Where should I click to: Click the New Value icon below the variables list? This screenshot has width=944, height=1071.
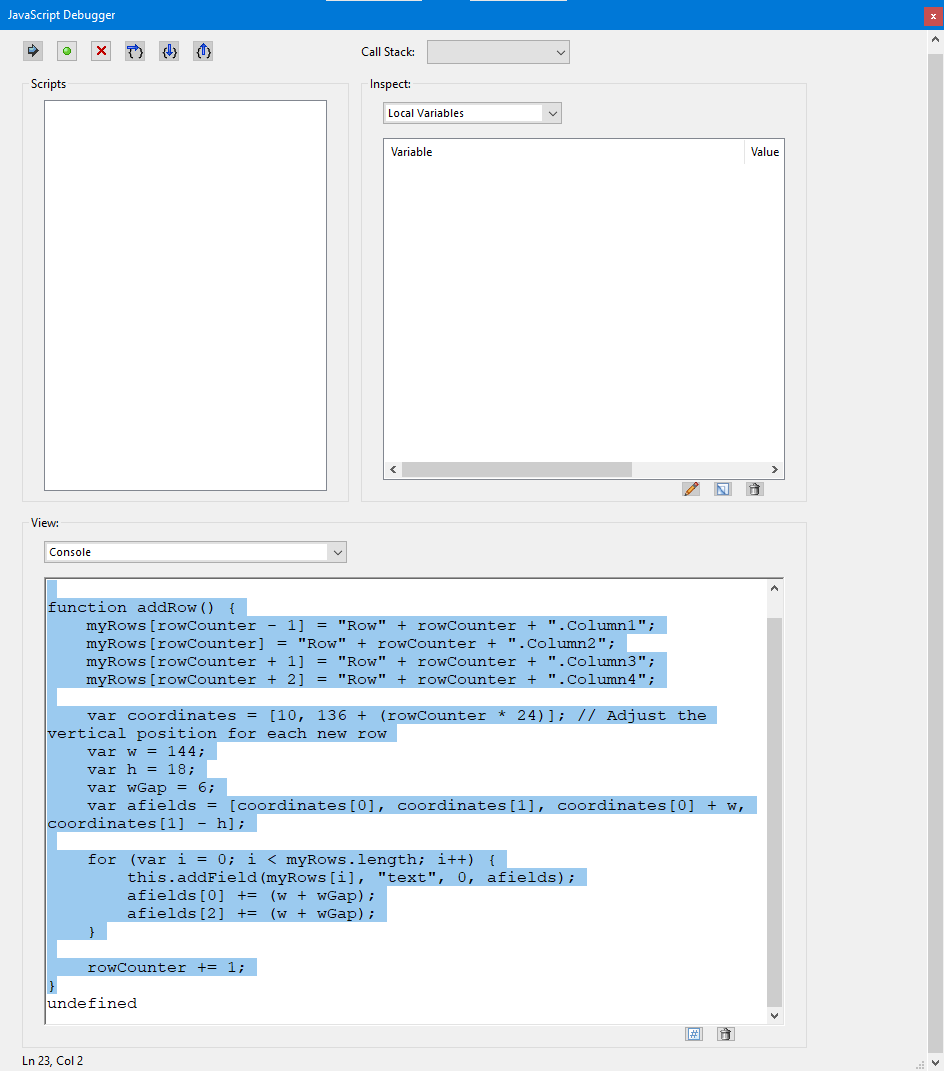point(722,488)
